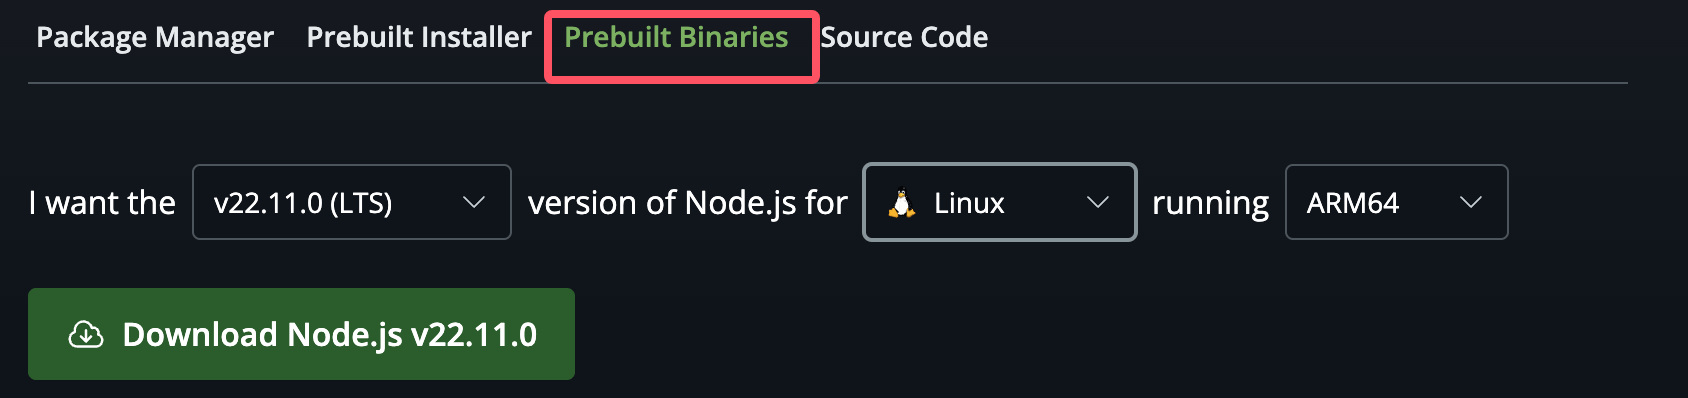Click the chevron arrow beside ARM64

point(1470,202)
